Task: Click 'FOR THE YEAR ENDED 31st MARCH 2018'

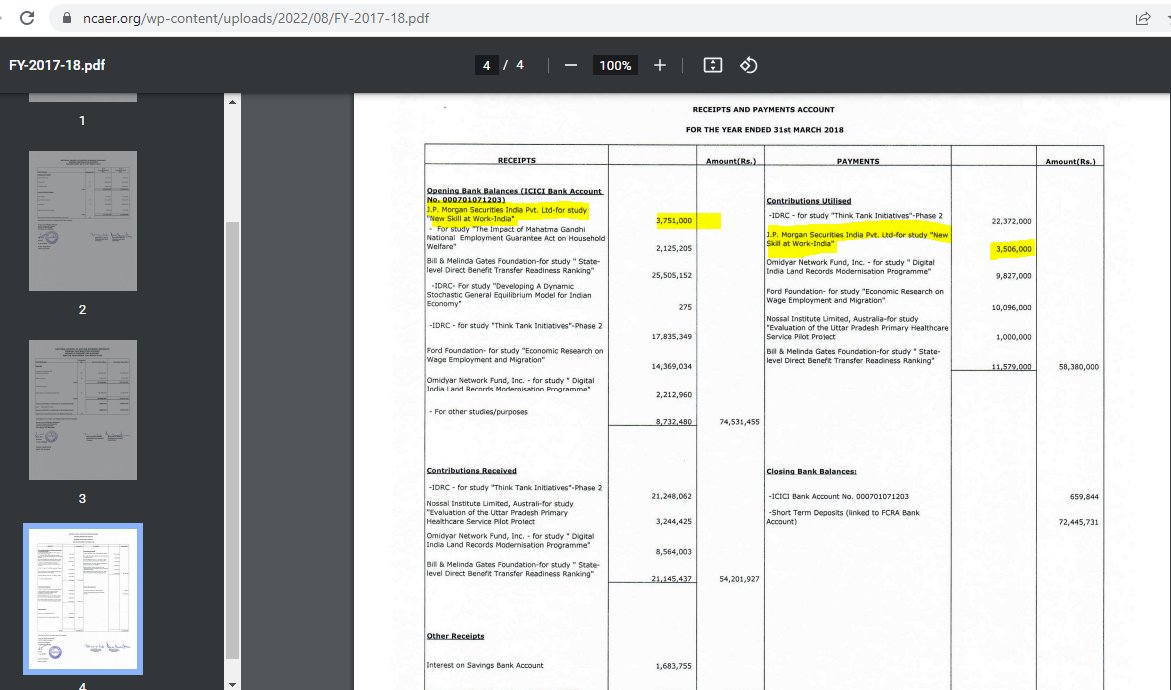Action: click(x=765, y=130)
